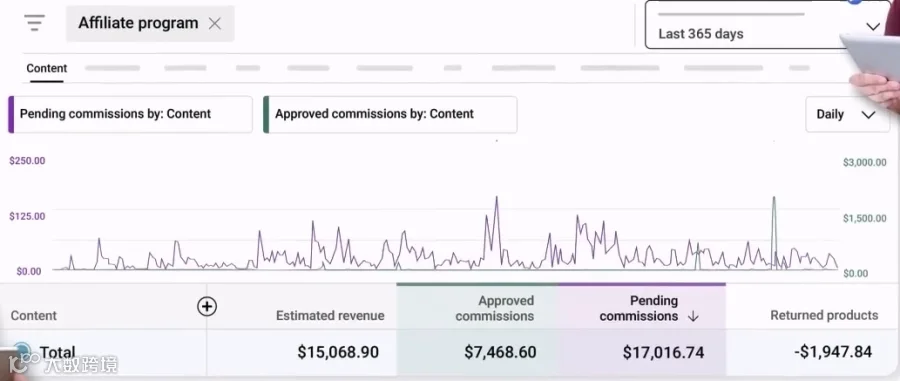Viewport: 900px width, 381px height.
Task: Click the Returned products column header
Action: [x=824, y=316]
